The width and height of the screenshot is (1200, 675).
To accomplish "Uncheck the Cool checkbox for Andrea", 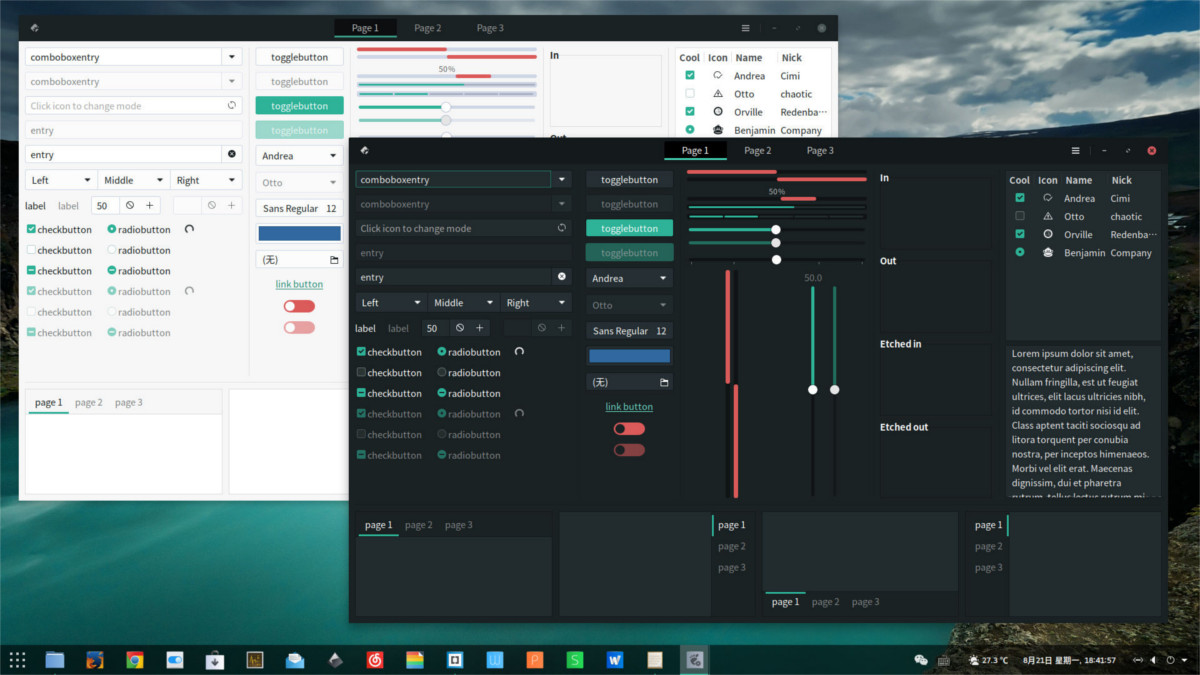I will pyautogui.click(x=1019, y=197).
